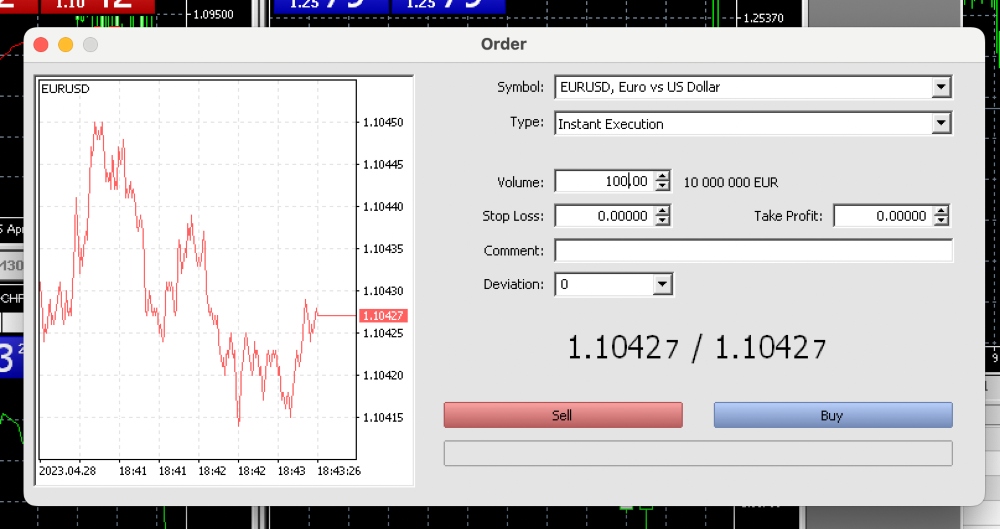The height and width of the screenshot is (529, 1000).
Task: Click the Deviation value box showing 0
Action: (x=605, y=285)
